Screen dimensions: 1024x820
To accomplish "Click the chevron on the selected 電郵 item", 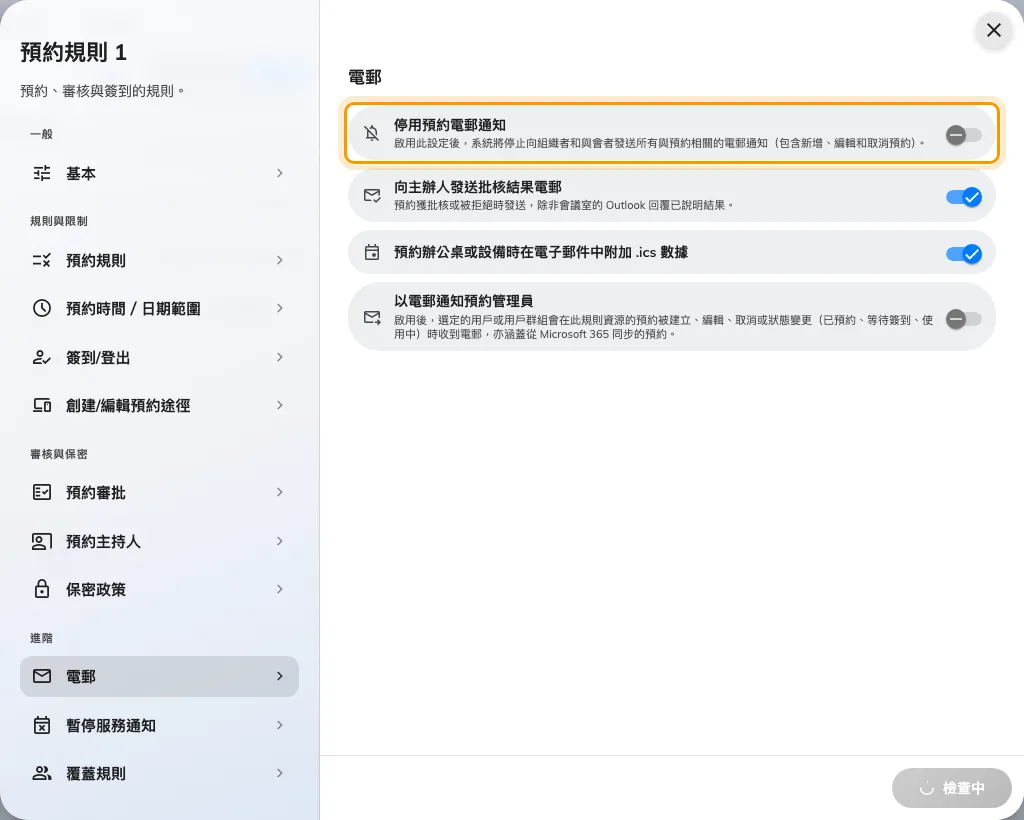I will coord(280,676).
